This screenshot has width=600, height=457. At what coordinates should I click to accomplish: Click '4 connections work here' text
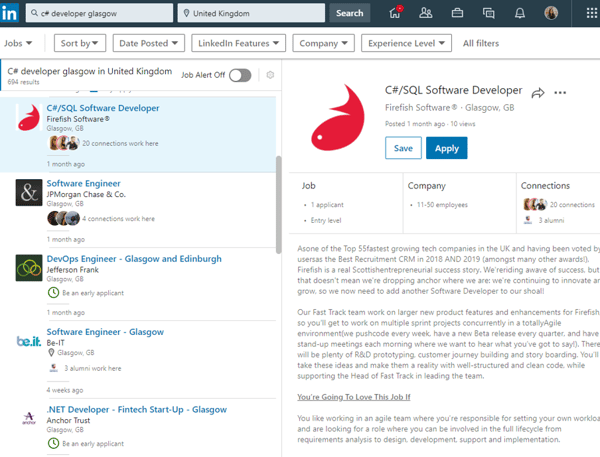(x=118, y=219)
